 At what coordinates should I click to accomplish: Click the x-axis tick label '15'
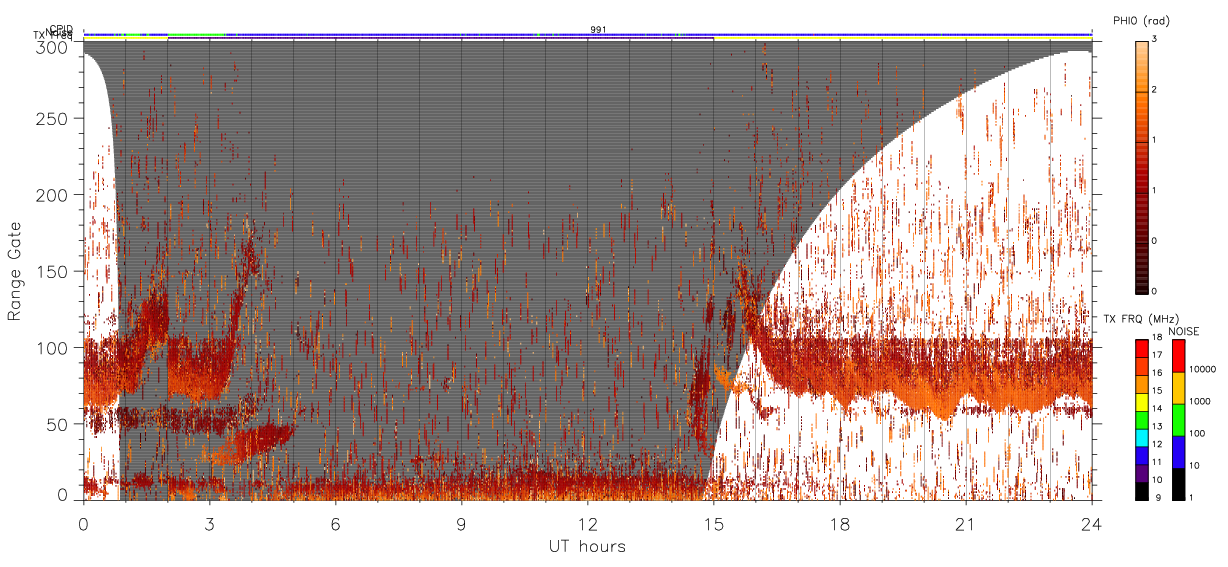point(713,522)
